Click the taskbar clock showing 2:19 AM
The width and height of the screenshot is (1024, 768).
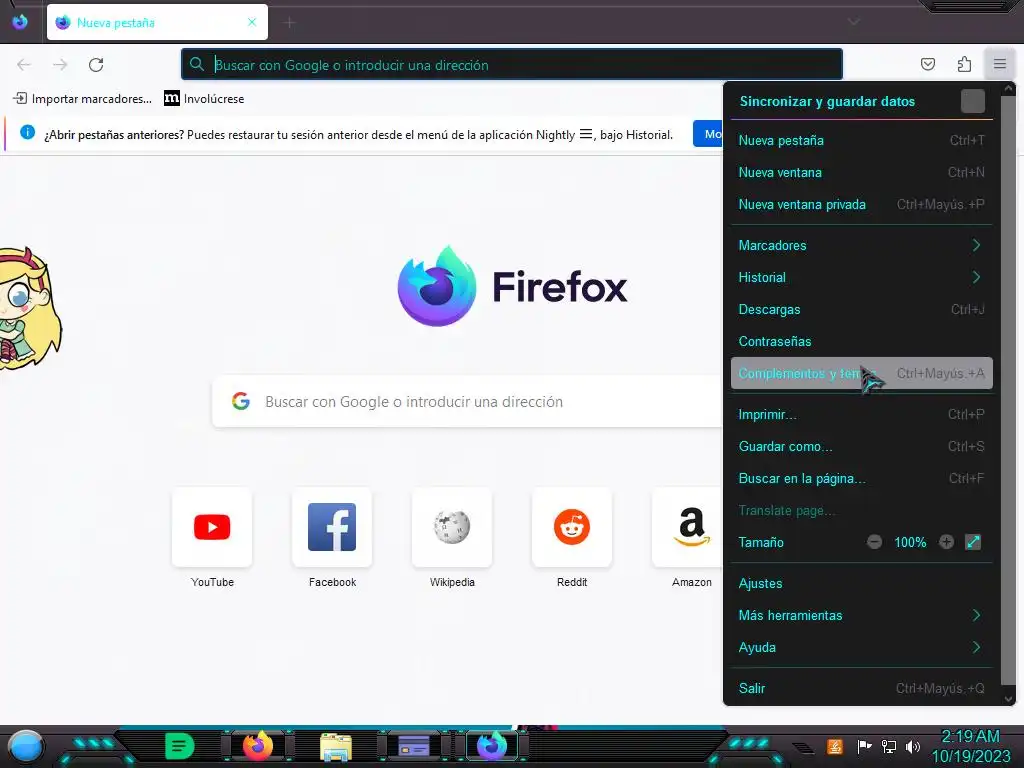click(x=971, y=746)
